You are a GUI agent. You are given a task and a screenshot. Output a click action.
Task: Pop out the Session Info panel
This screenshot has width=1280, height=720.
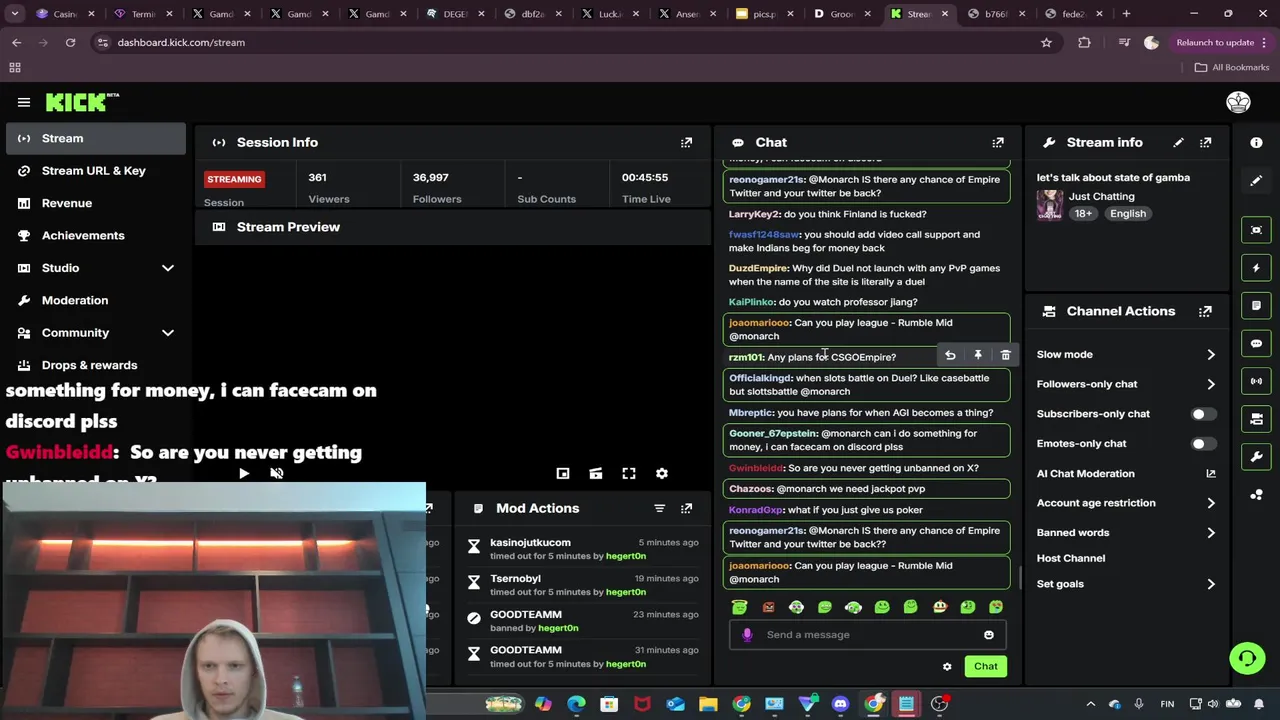pos(686,143)
